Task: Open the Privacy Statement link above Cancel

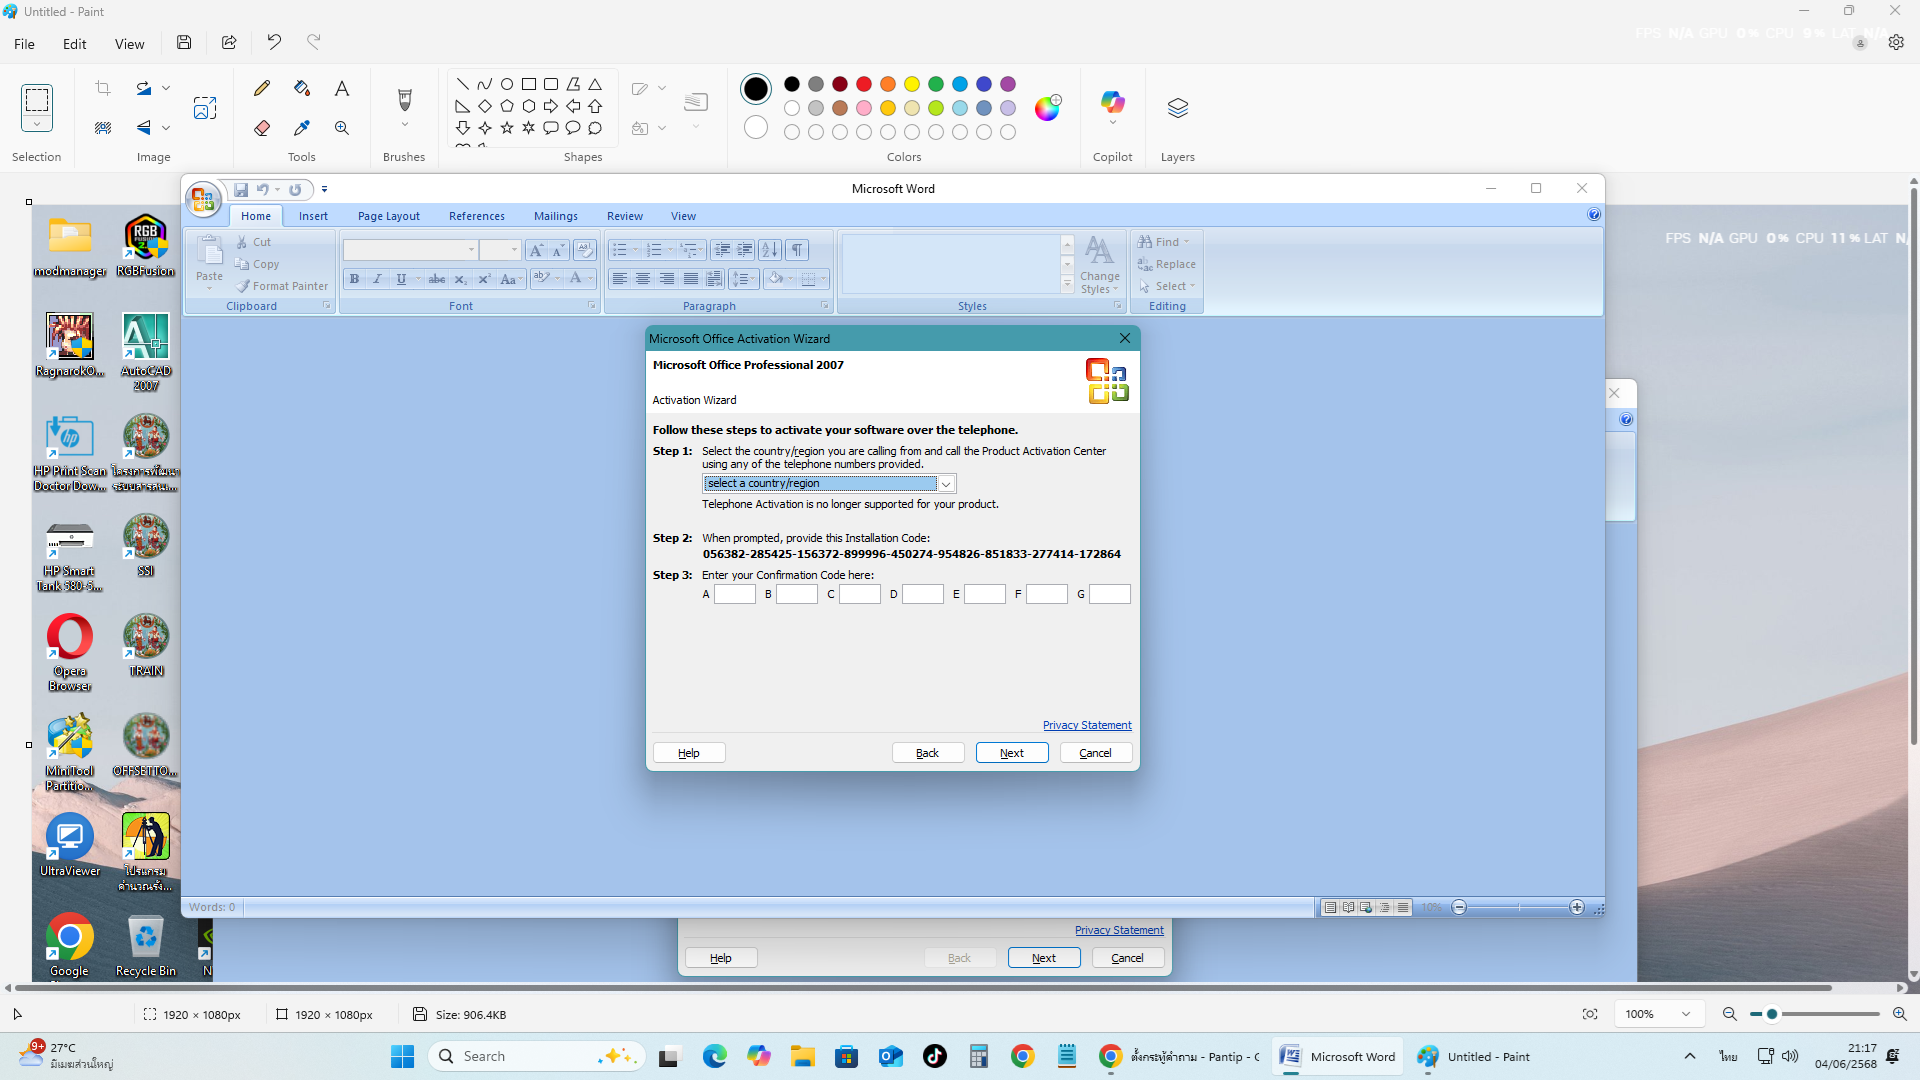Action: coord(1087,725)
